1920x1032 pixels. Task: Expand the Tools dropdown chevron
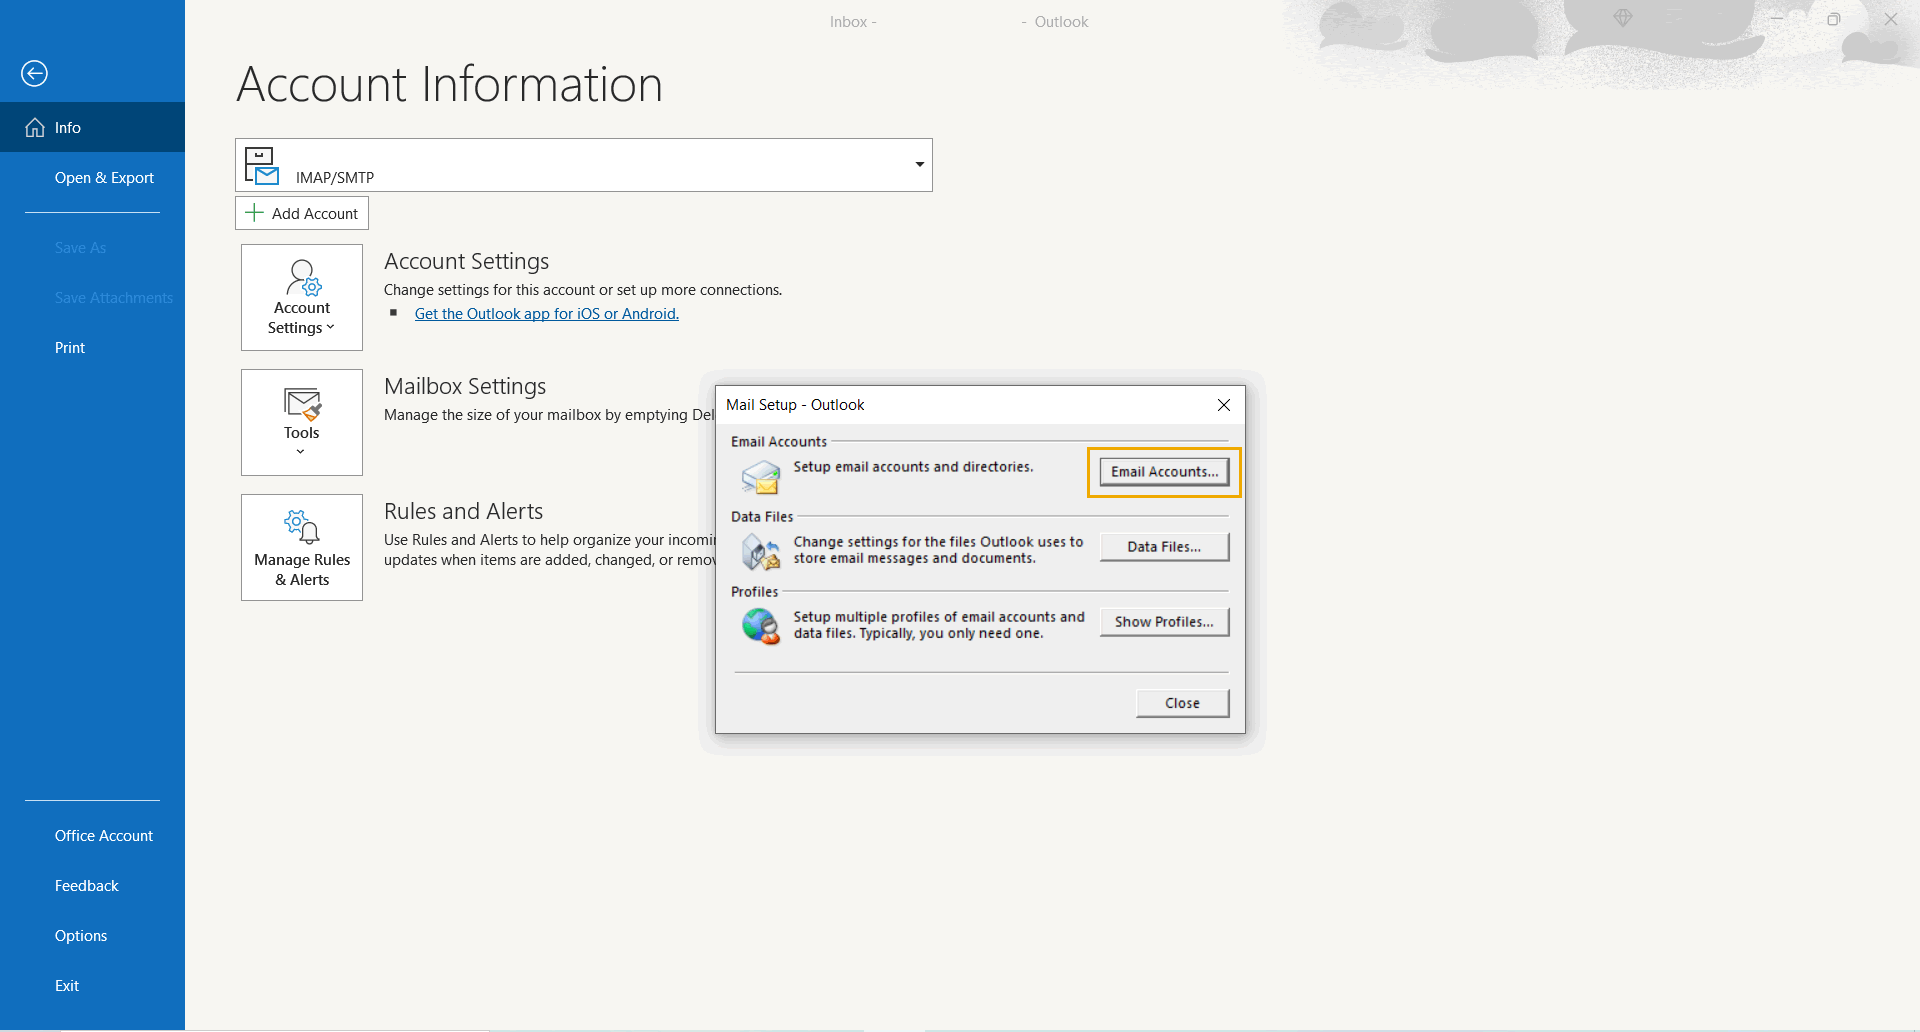[301, 452]
